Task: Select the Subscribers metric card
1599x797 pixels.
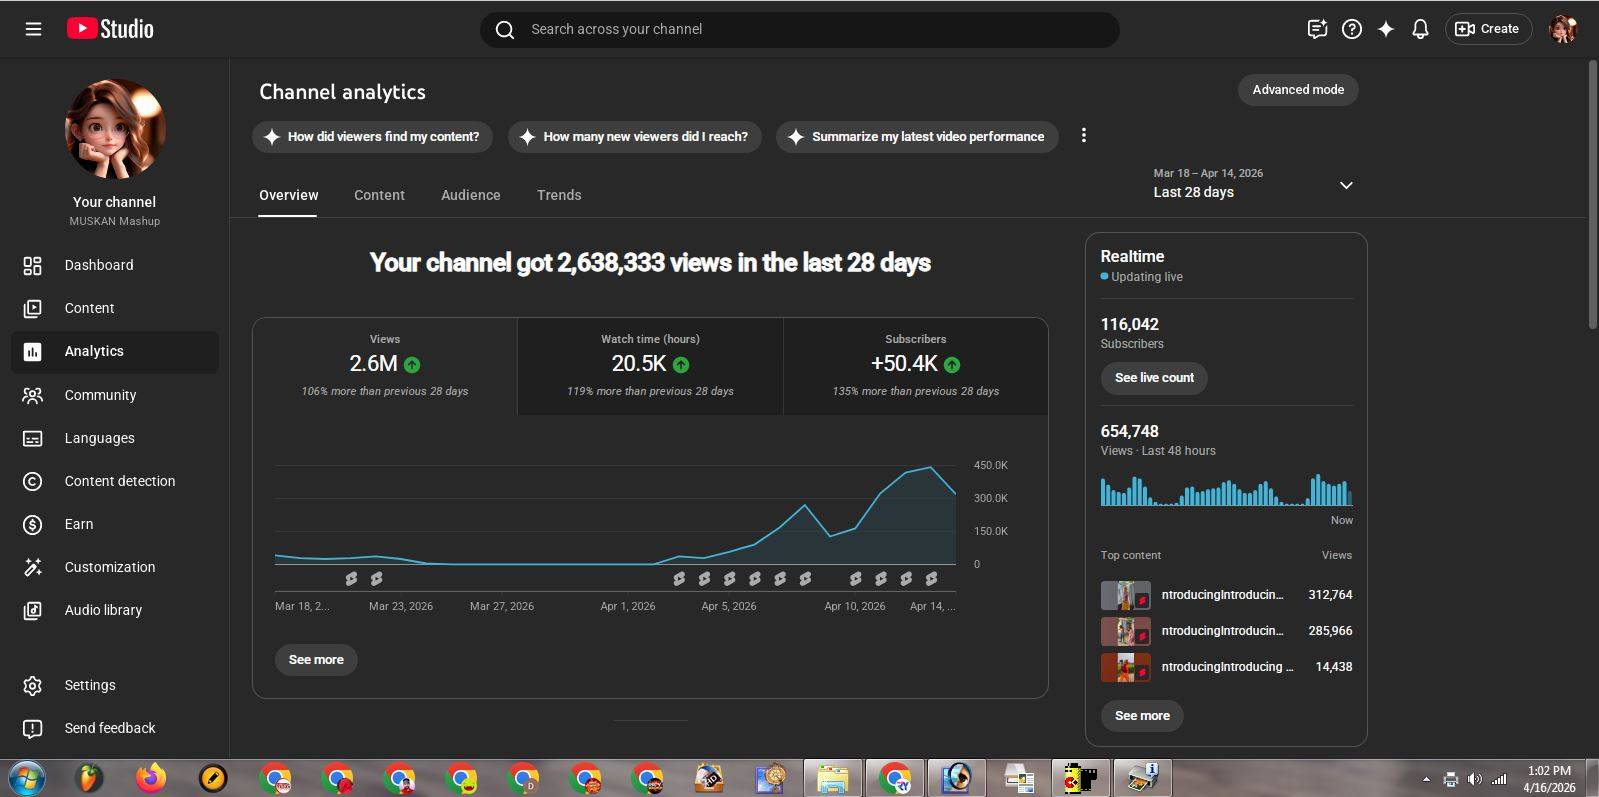Action: (915, 365)
